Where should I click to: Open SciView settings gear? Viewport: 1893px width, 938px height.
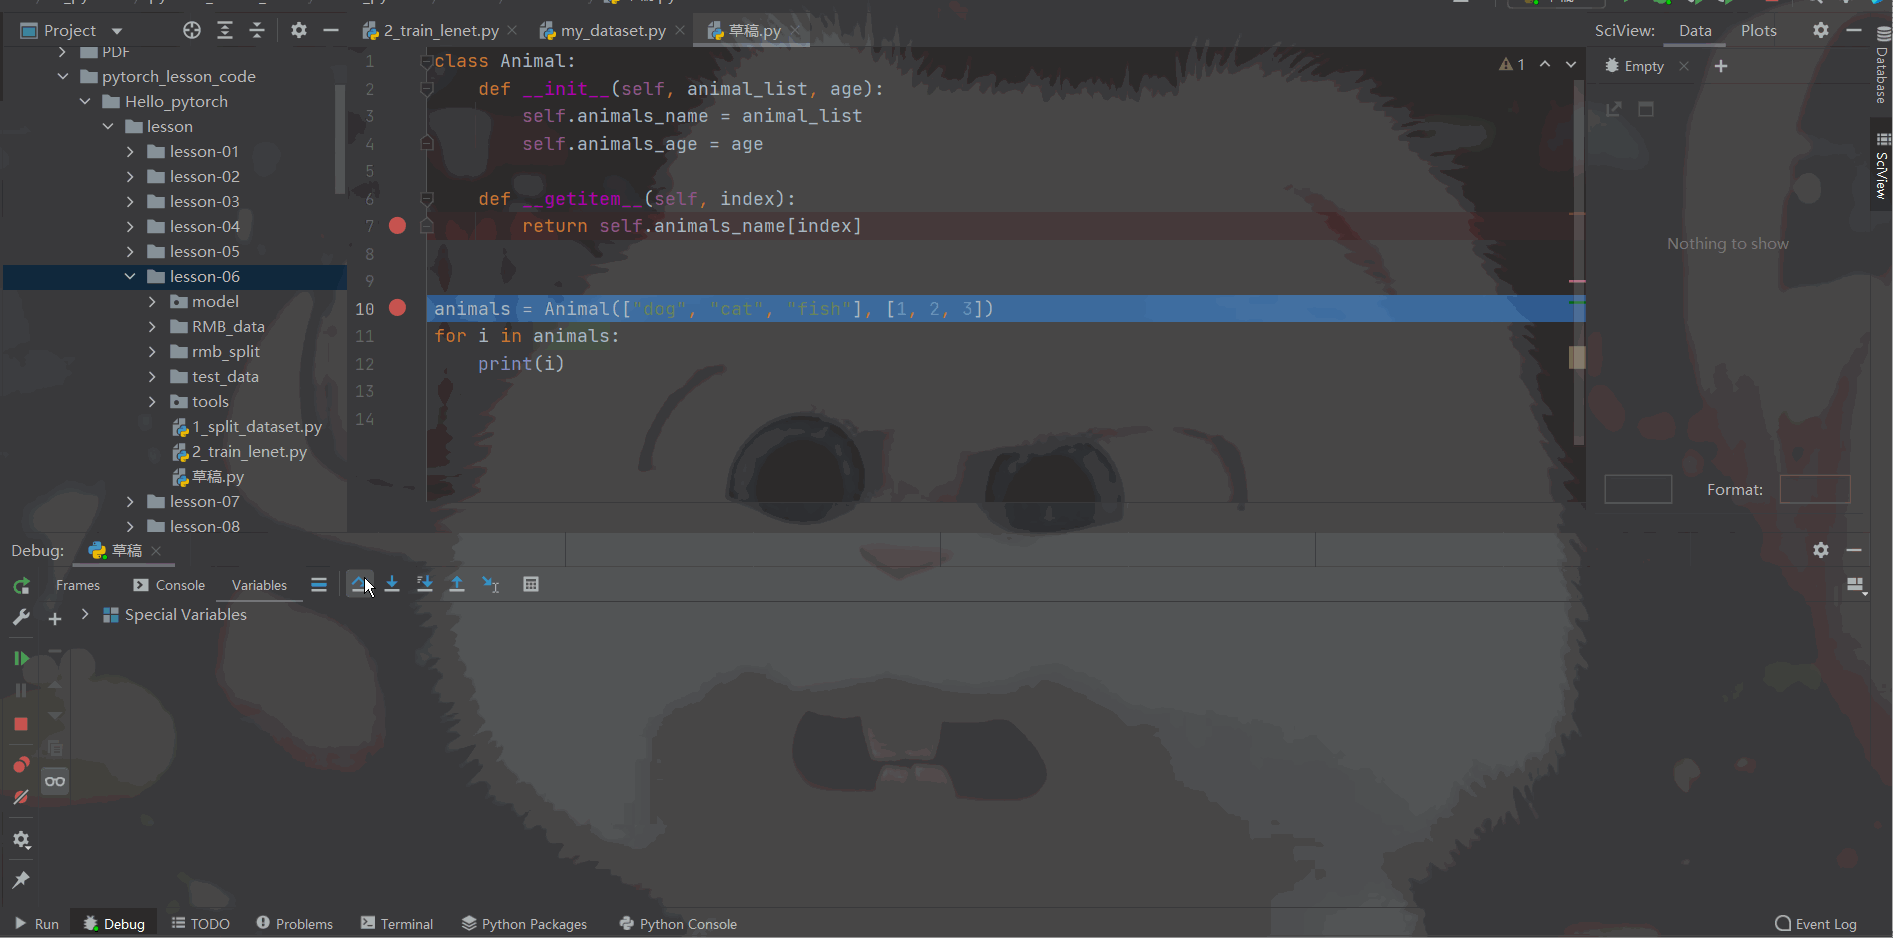click(x=1821, y=30)
